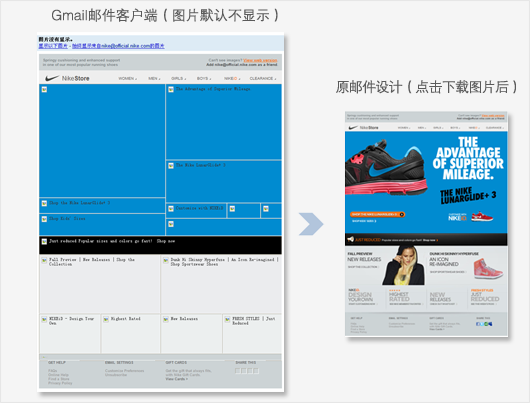Open the BOYS dropdown in the Gmail view
This screenshot has height=403, width=530.
point(204,78)
